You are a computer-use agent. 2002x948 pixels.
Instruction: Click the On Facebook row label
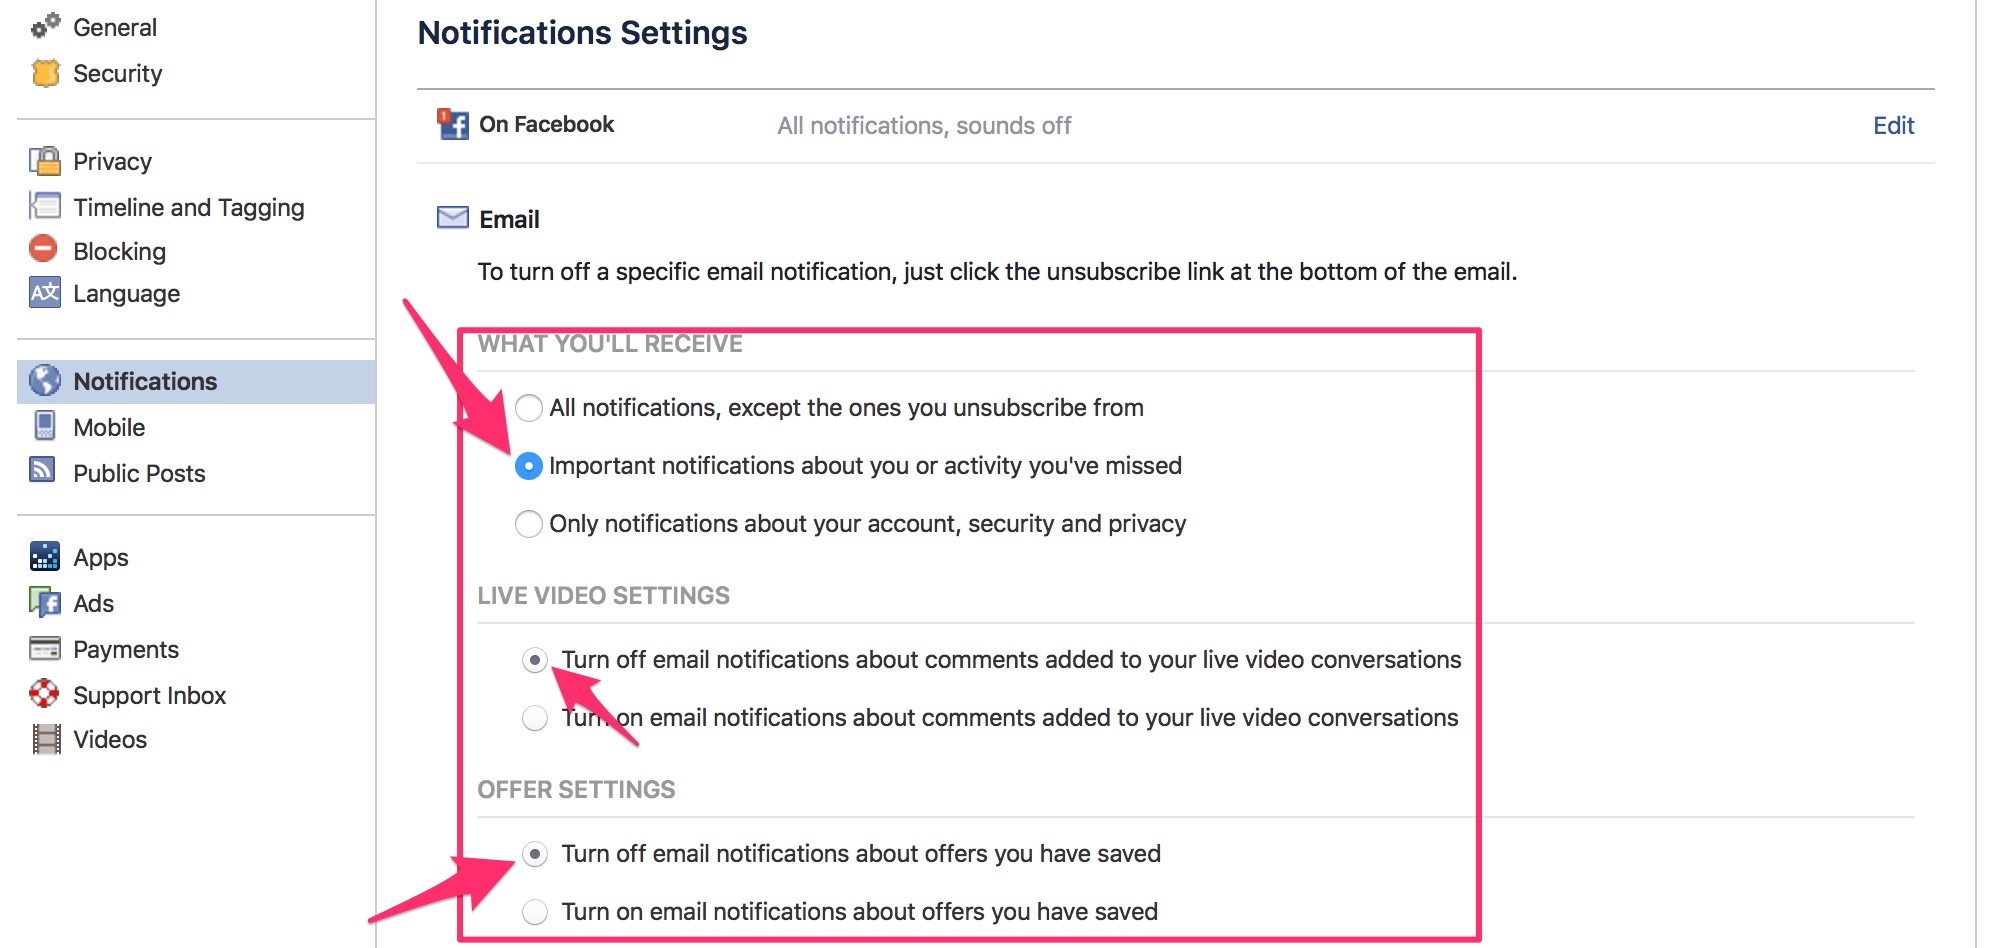(x=546, y=124)
